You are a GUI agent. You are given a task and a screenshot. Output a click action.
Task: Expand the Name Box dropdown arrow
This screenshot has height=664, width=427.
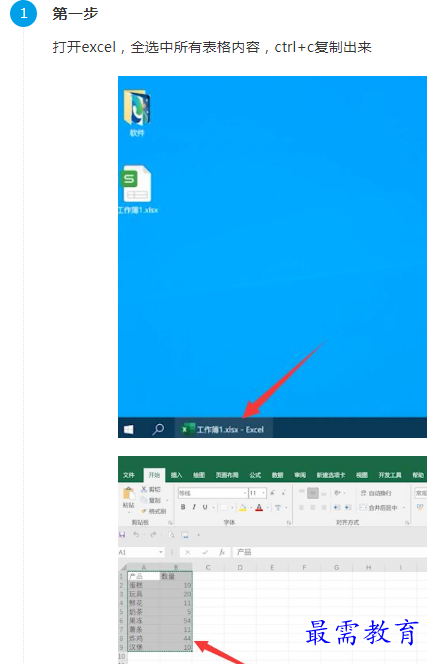coord(161,552)
